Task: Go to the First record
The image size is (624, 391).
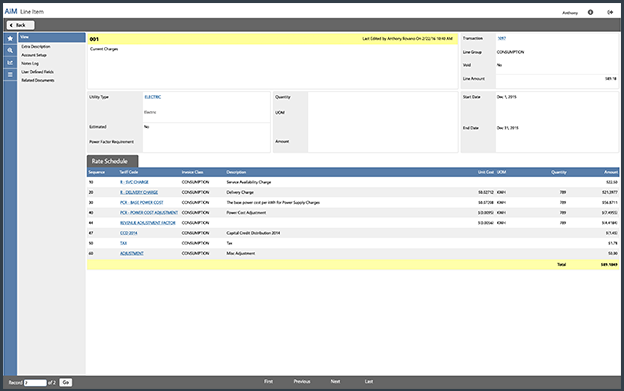Action: click(269, 381)
